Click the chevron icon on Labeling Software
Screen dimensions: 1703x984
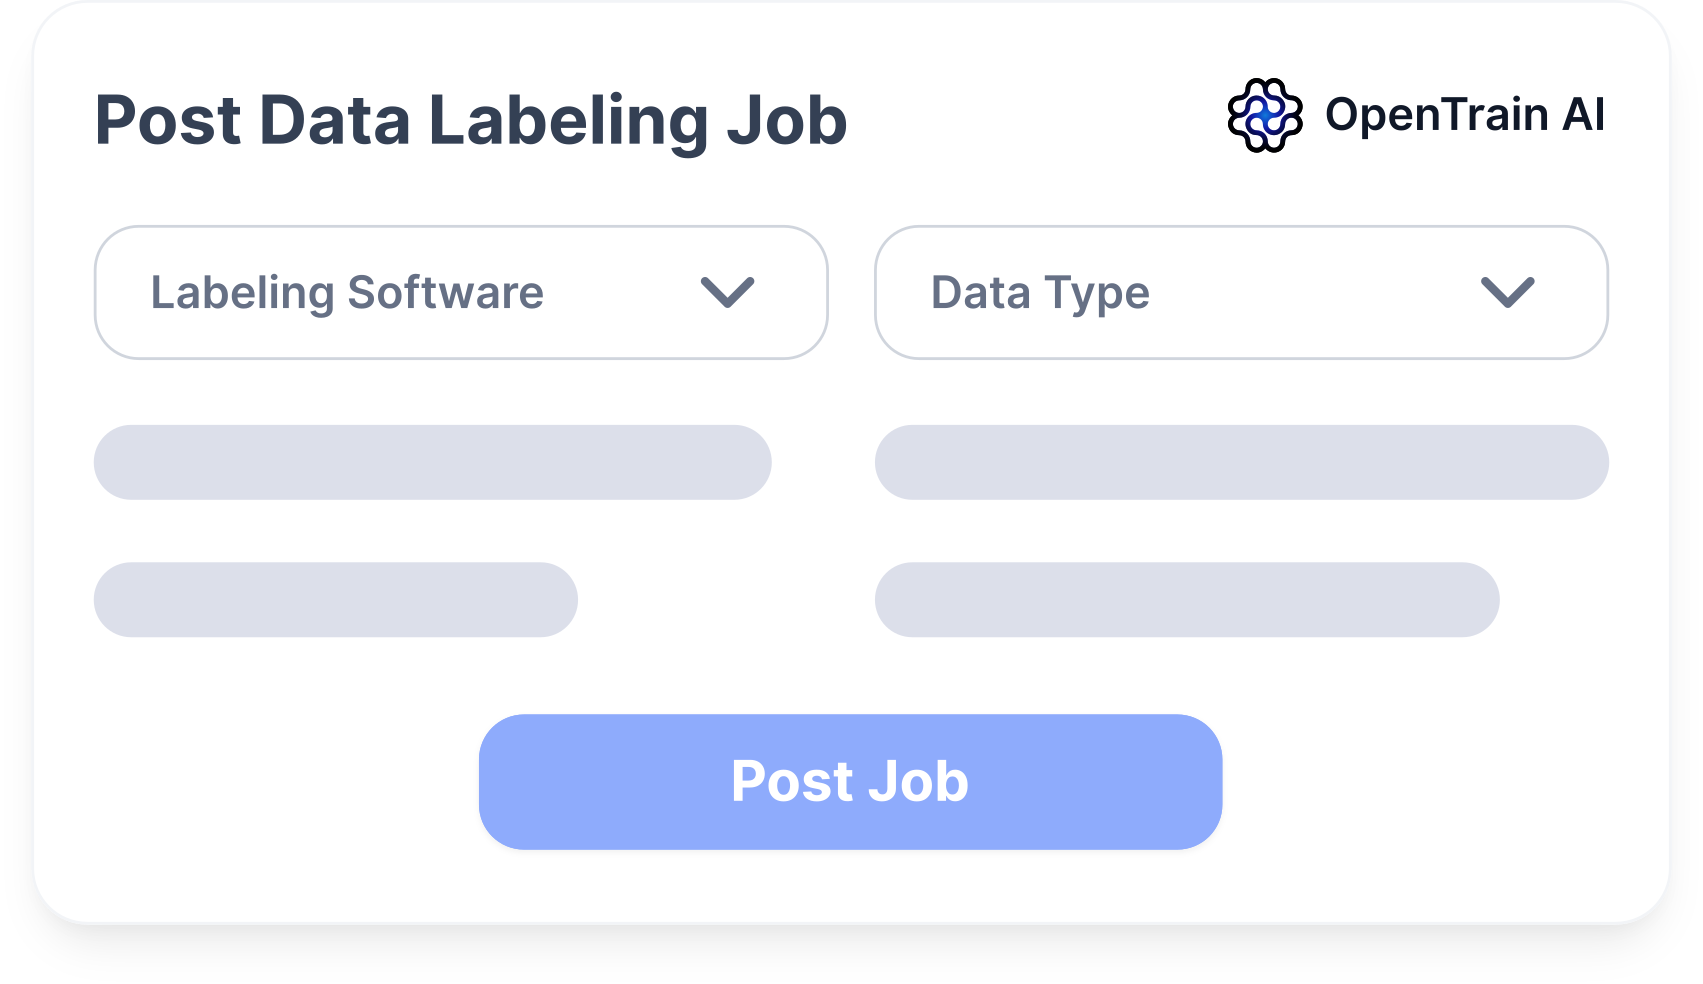tap(728, 292)
